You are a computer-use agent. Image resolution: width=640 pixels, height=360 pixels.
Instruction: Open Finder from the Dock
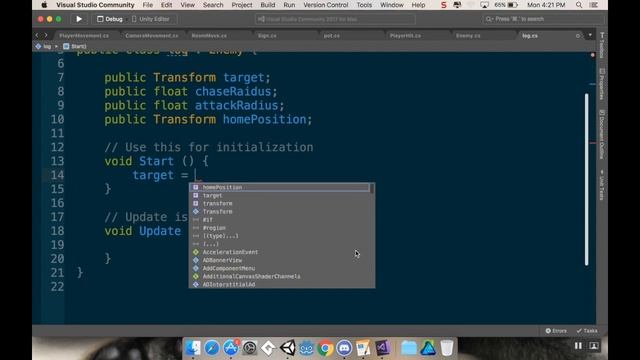[x=193, y=348]
